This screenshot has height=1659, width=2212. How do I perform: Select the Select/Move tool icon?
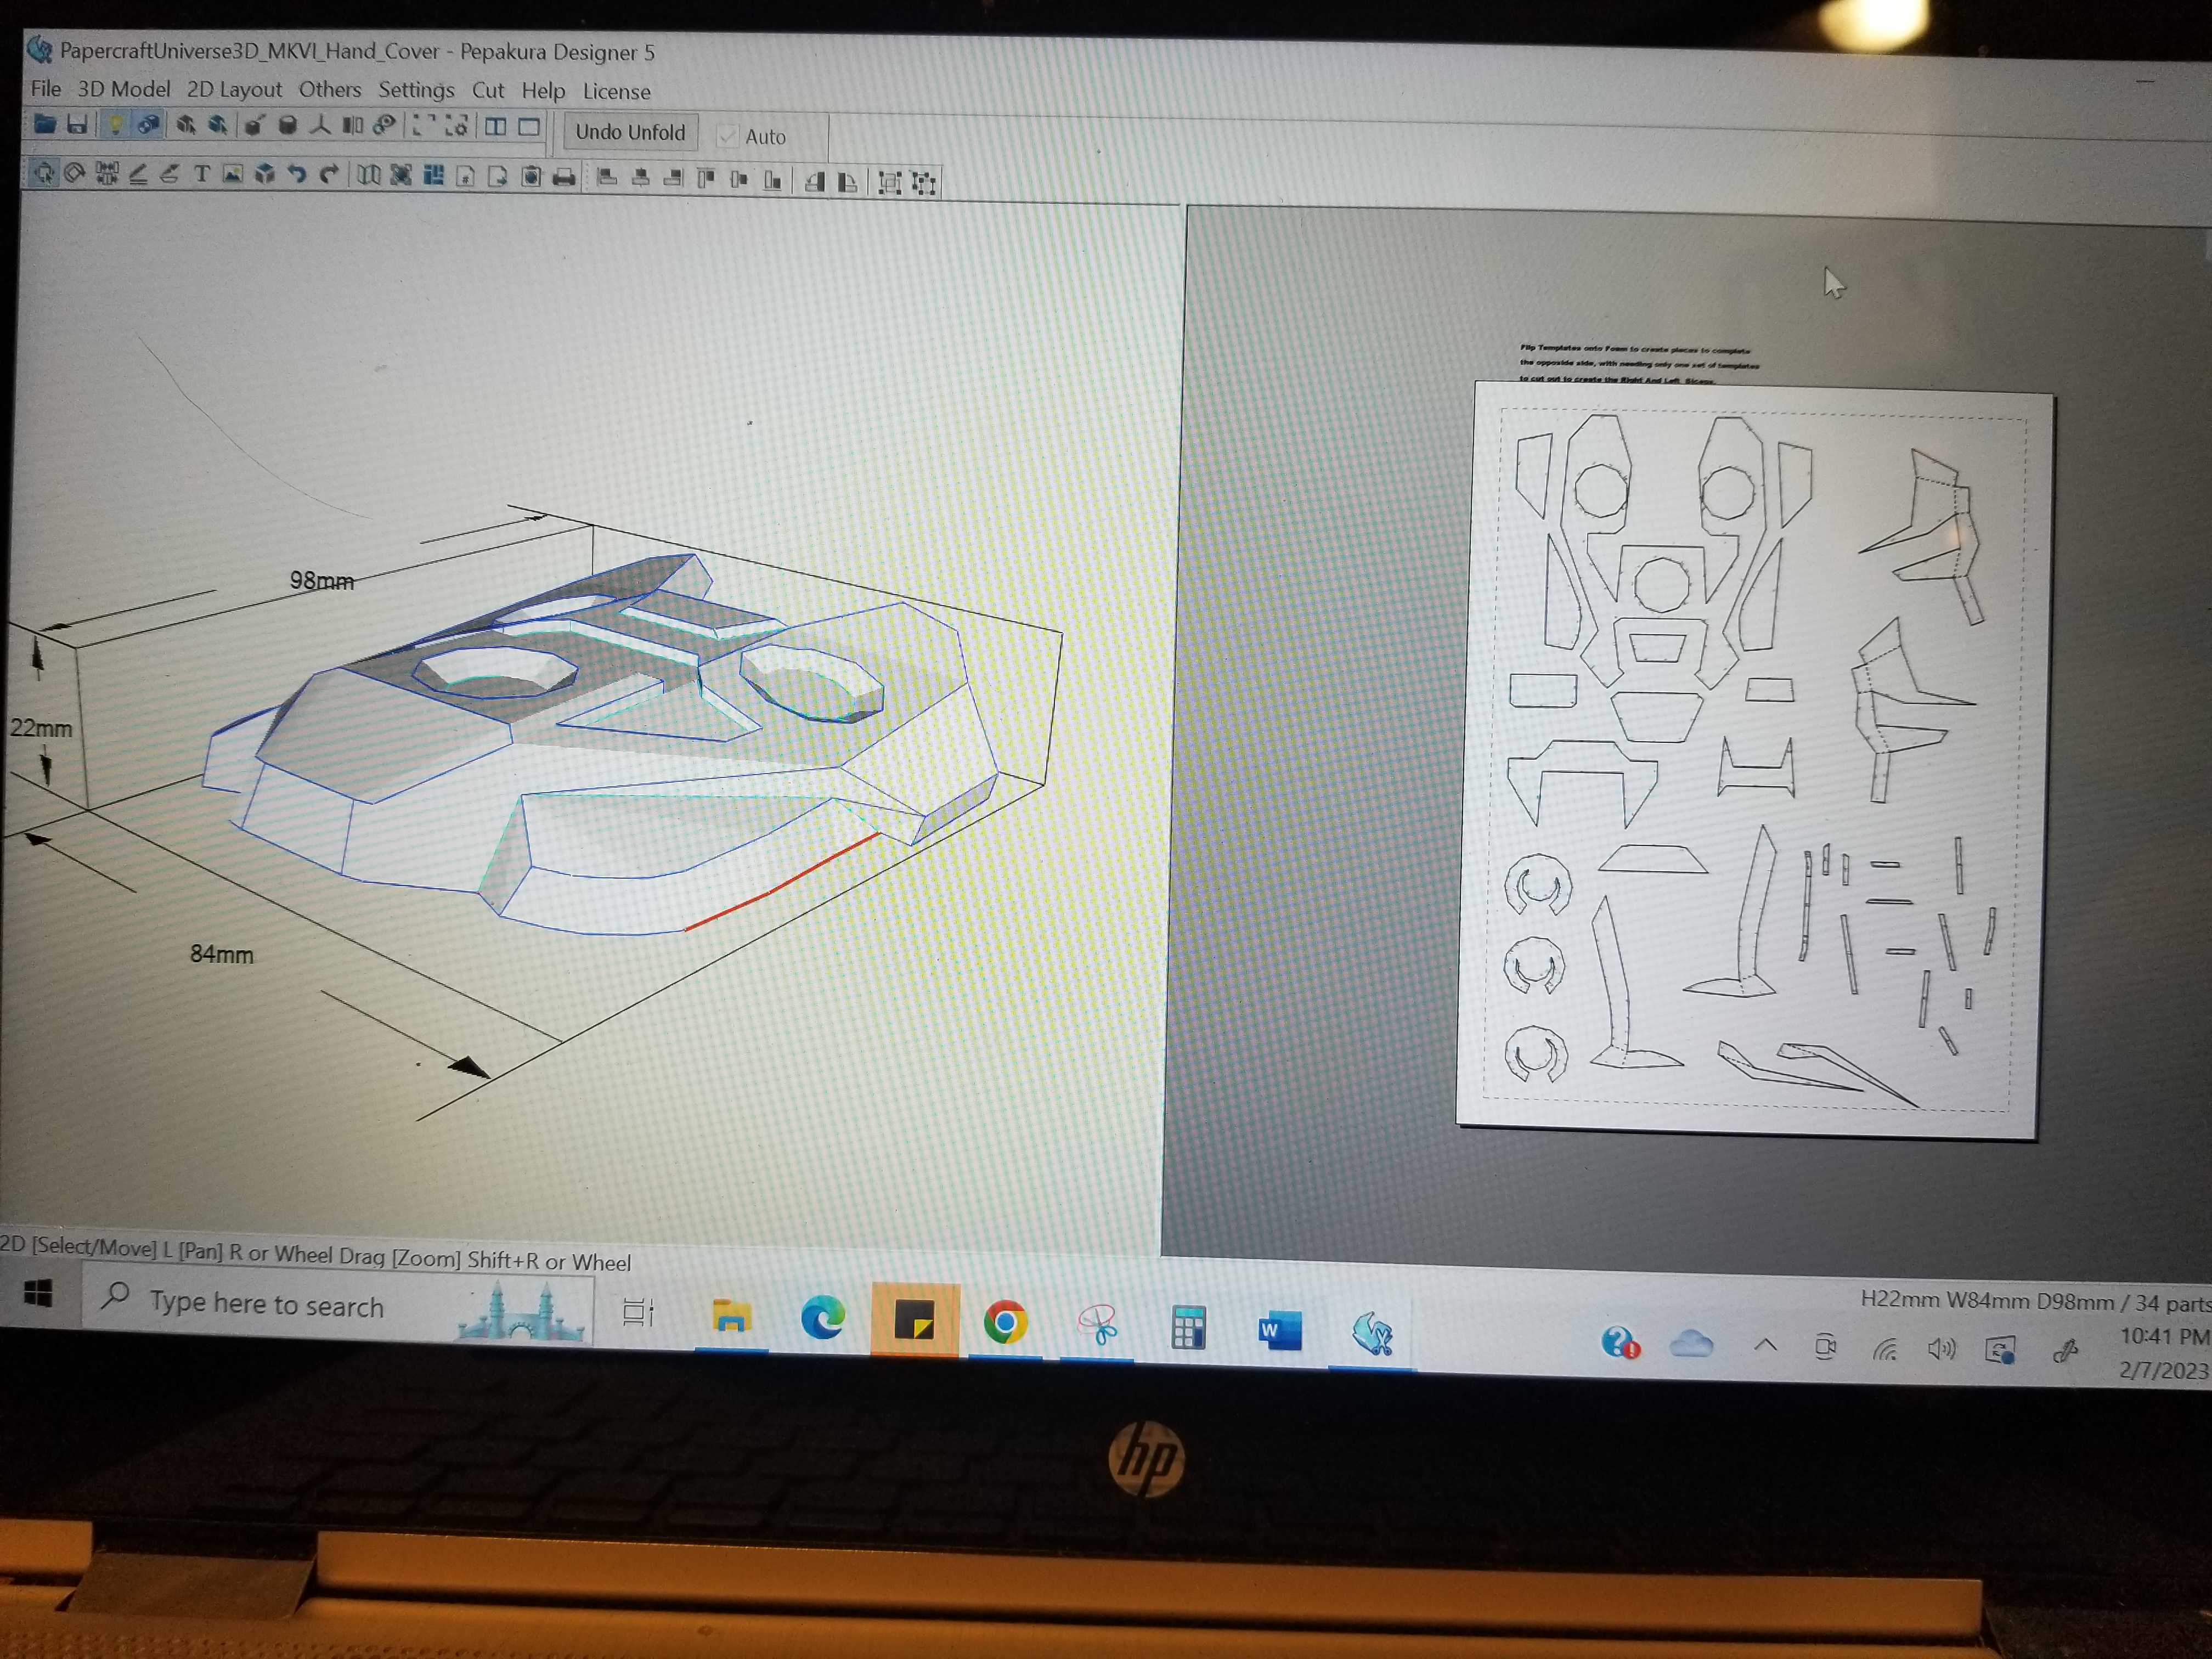point(44,174)
